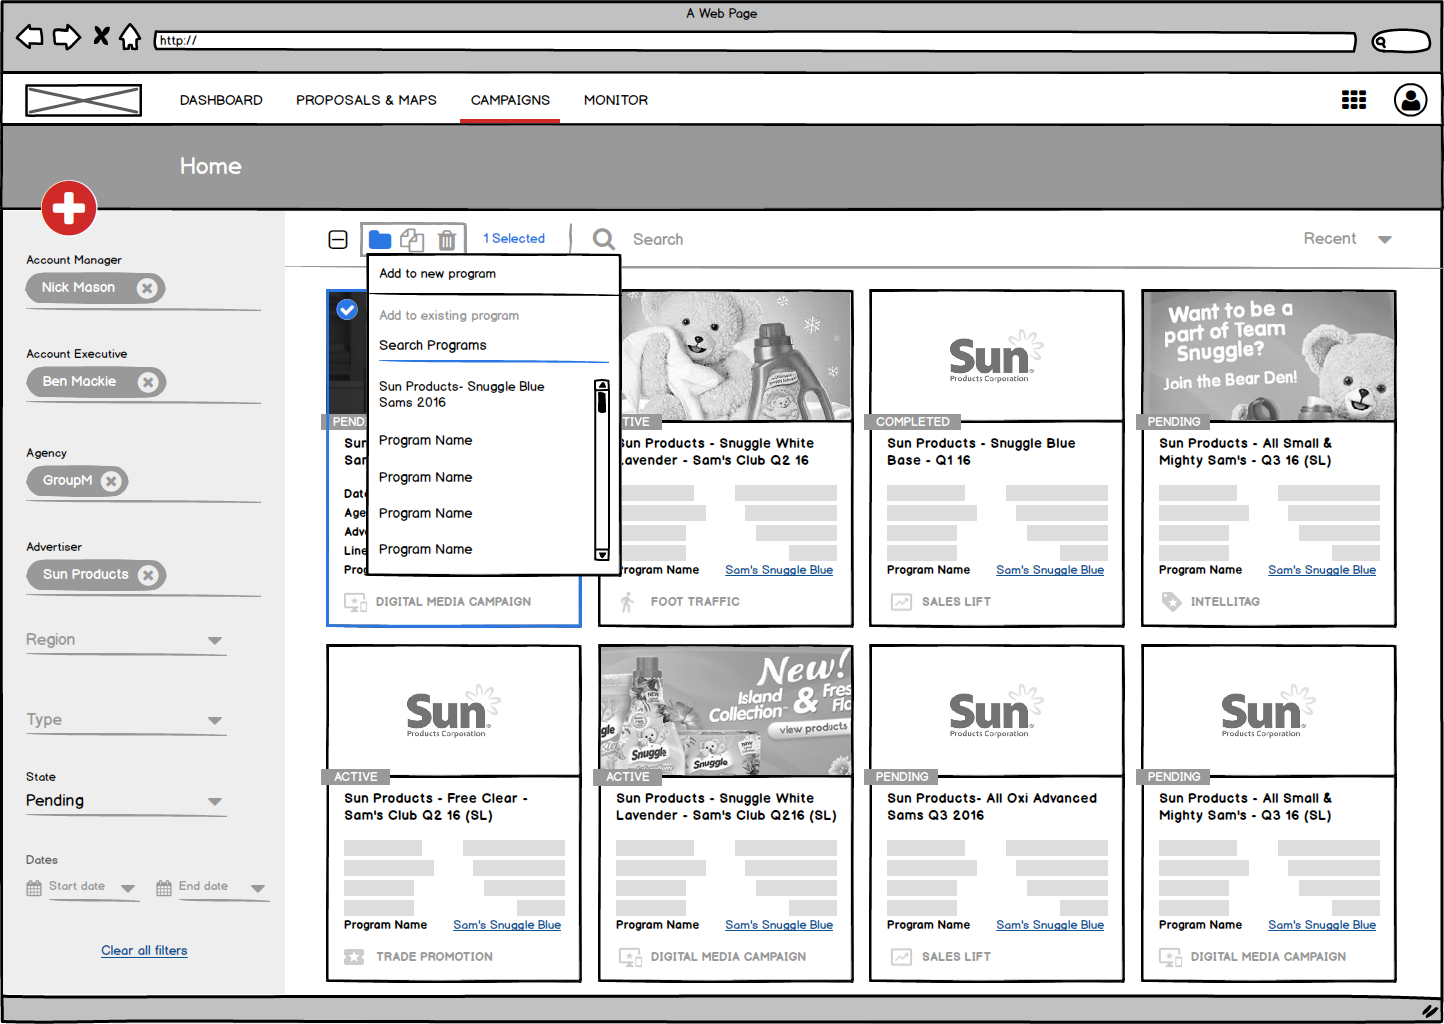Expand the Region filter dropdown
Screen dimensions: 1444x1024
point(214,640)
